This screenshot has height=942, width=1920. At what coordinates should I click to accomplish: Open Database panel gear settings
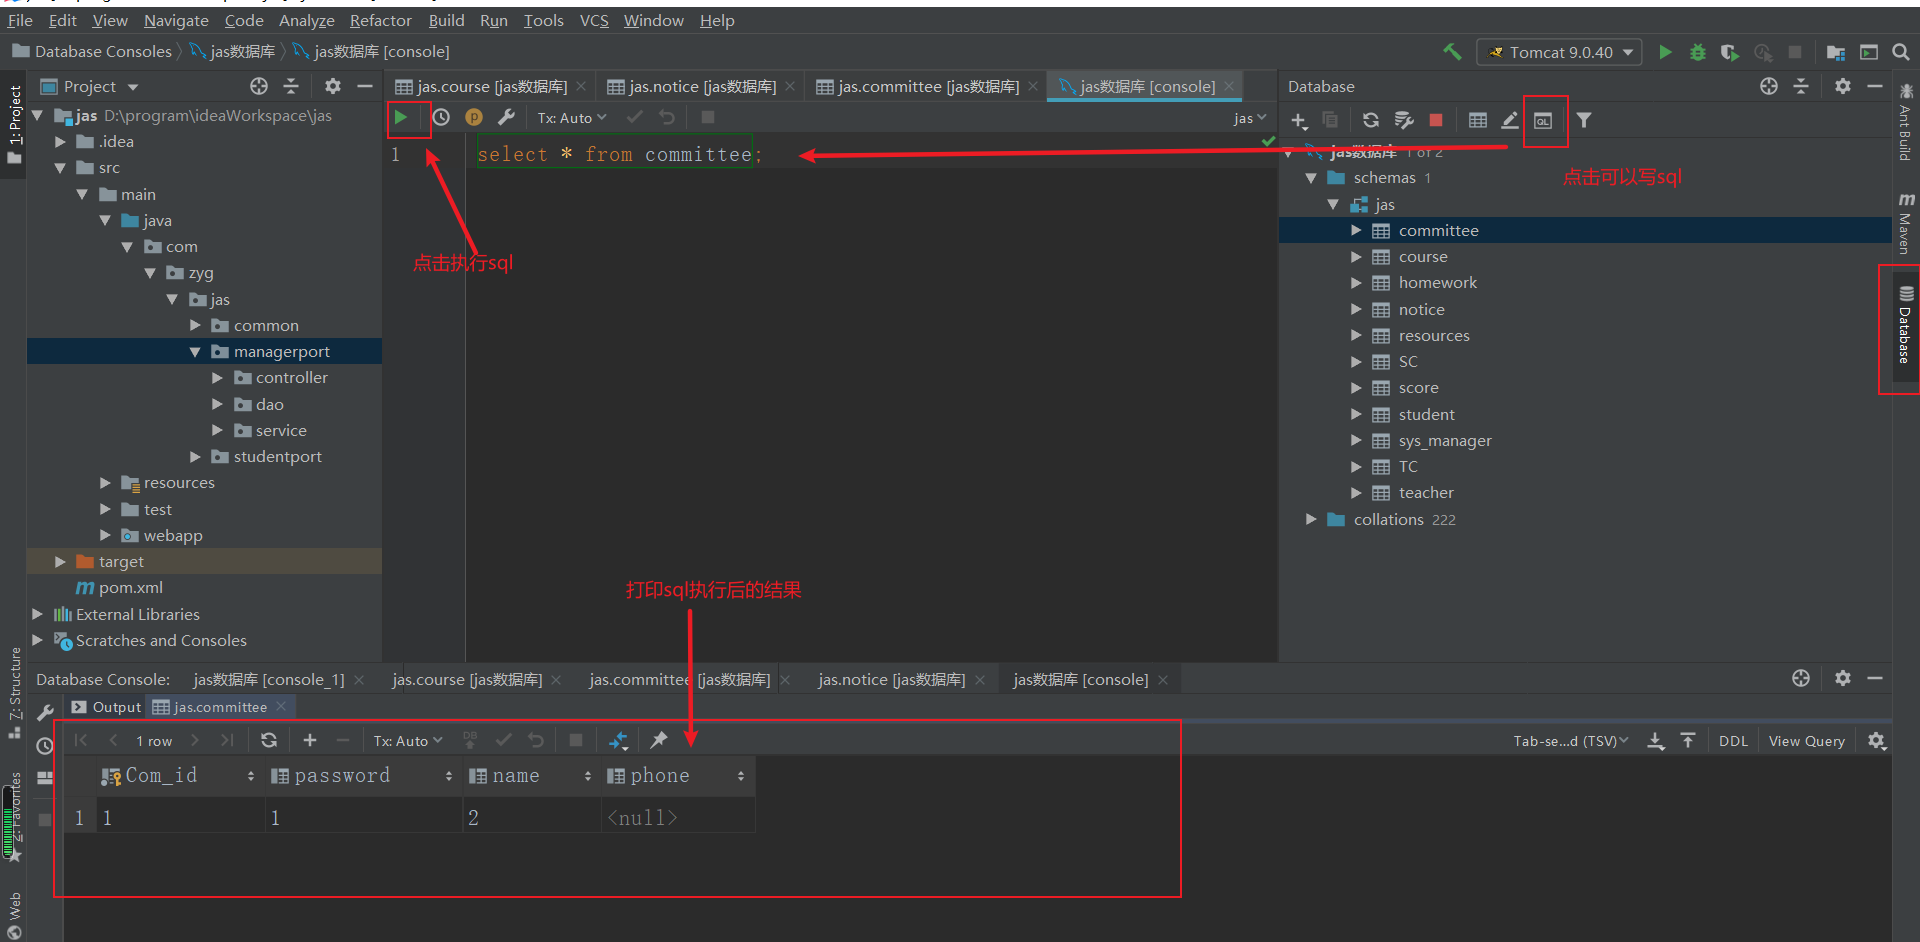coord(1843,87)
